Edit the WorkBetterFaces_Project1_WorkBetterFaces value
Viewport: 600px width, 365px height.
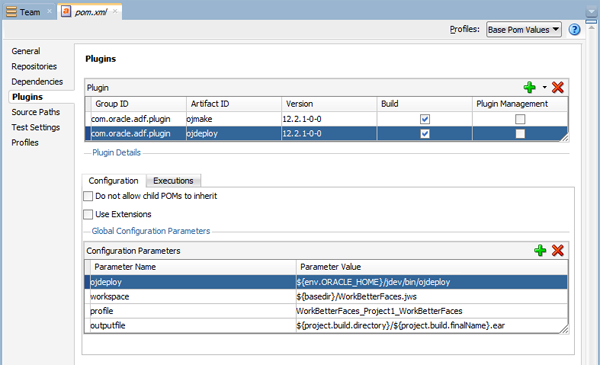pyautogui.click(x=432, y=311)
